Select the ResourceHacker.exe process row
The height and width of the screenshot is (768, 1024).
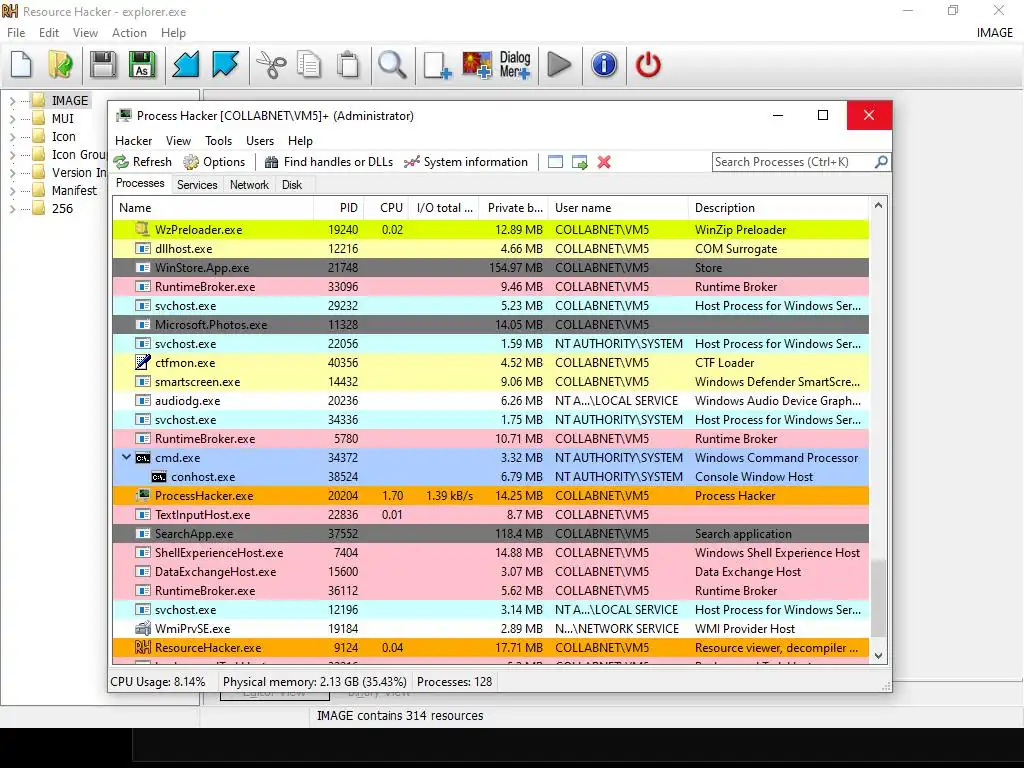tap(490, 648)
